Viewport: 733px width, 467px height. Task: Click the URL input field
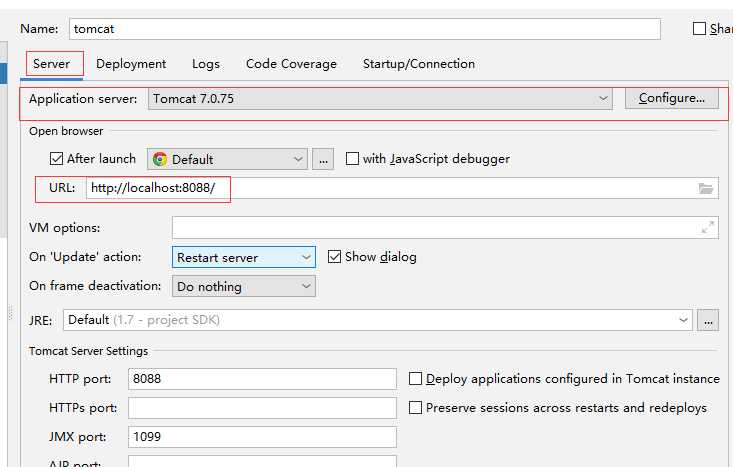point(402,188)
